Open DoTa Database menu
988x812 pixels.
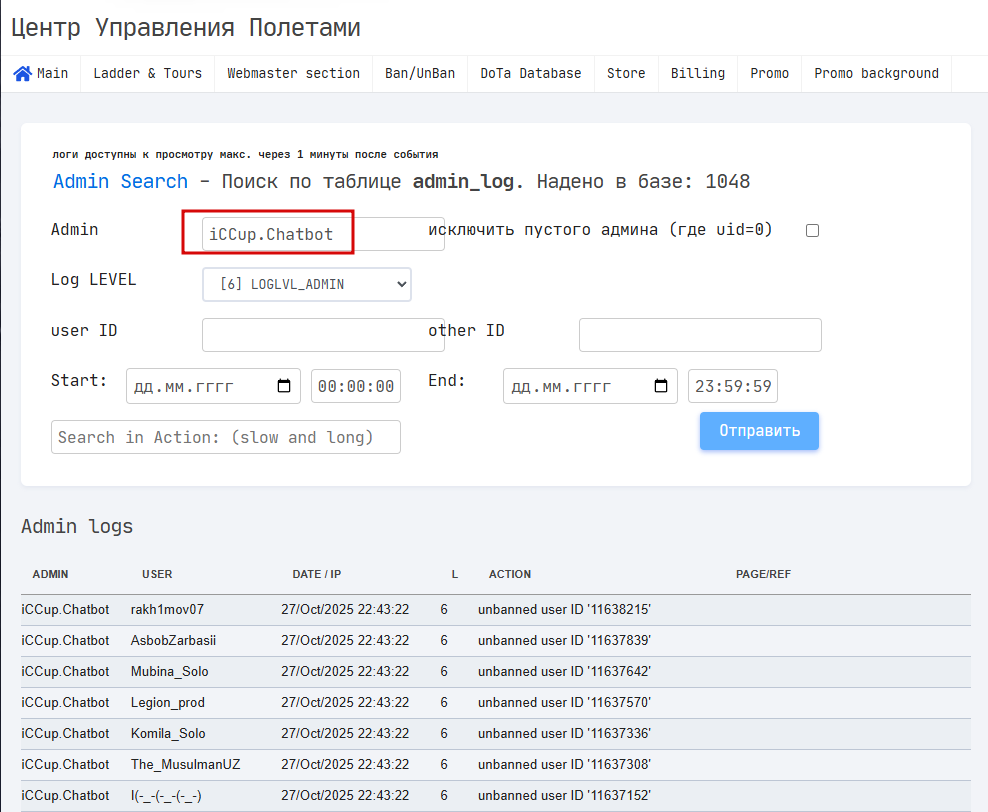[531, 74]
